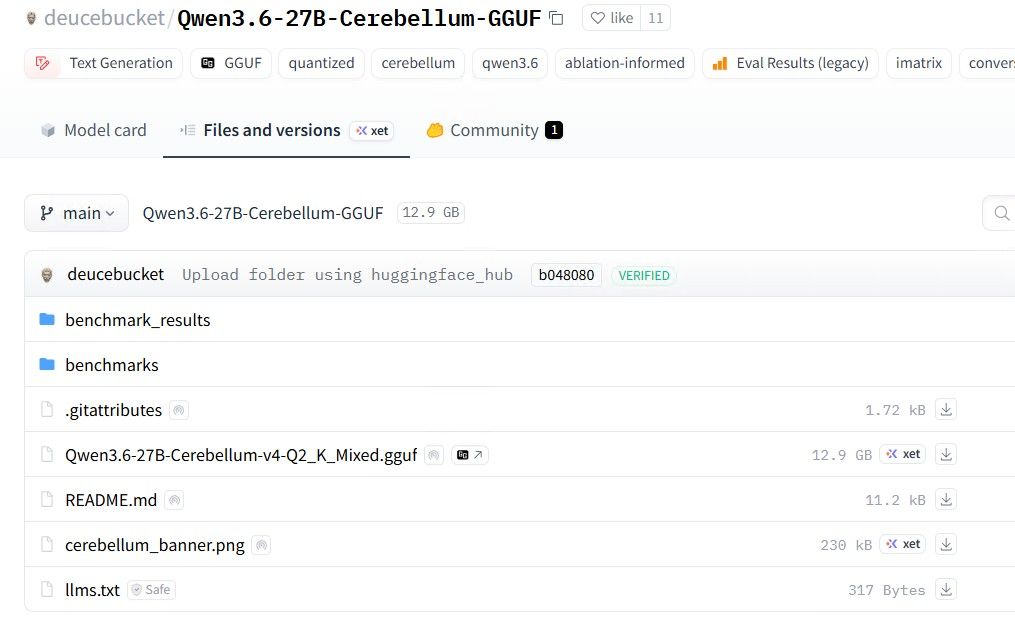Download cerebellum_banner.png
This screenshot has width=1015, height=621.
coord(946,545)
